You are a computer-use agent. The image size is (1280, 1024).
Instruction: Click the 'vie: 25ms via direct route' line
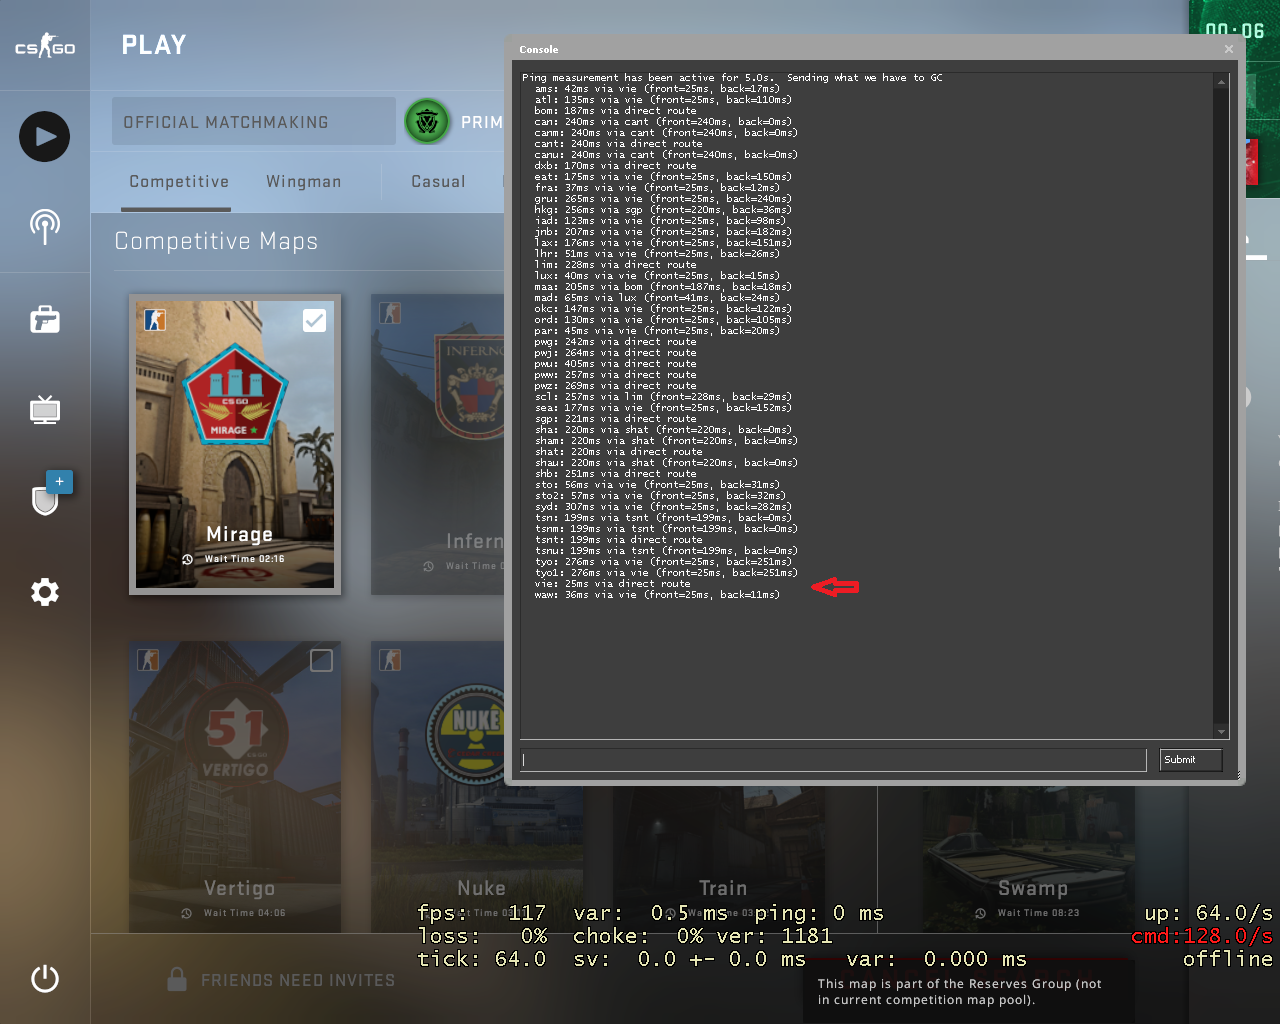coord(612,584)
